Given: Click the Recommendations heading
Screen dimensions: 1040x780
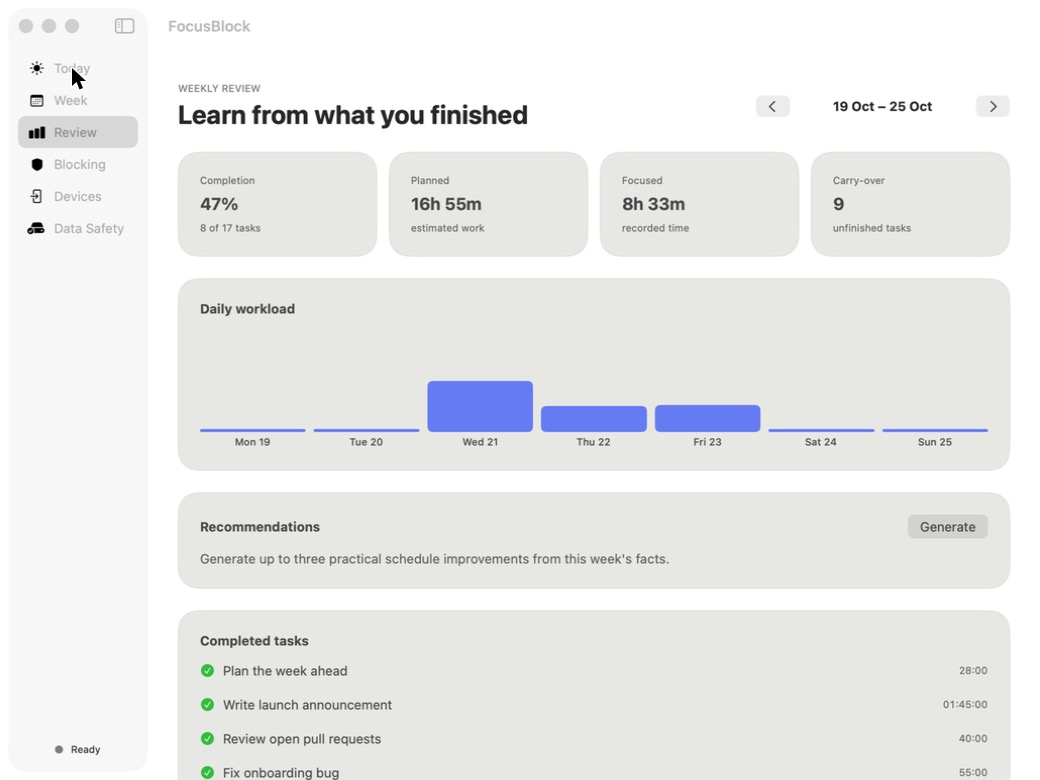Looking at the screenshot, I should coord(260,527).
